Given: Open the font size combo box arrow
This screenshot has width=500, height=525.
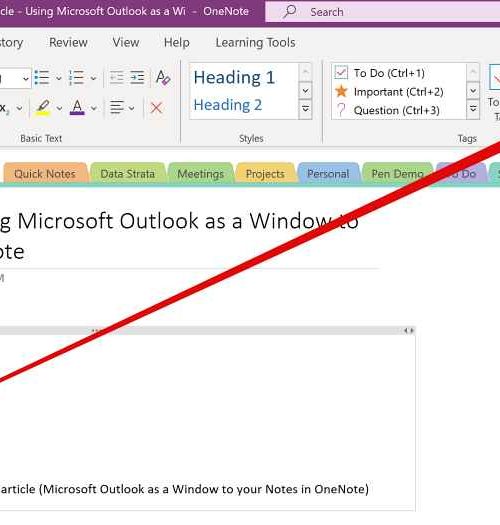Looking at the screenshot, I should [x=25, y=79].
